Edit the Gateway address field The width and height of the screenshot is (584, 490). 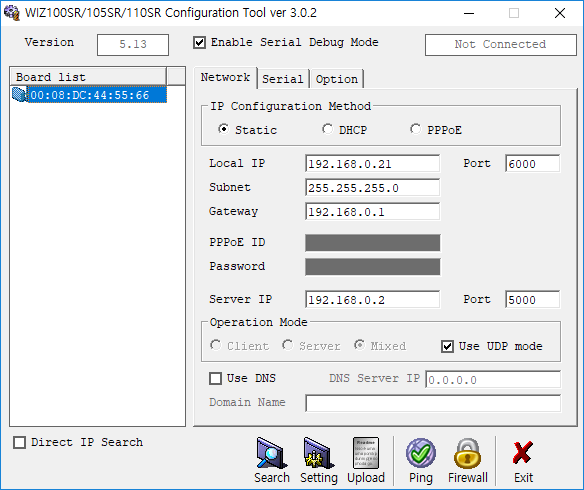(372, 212)
